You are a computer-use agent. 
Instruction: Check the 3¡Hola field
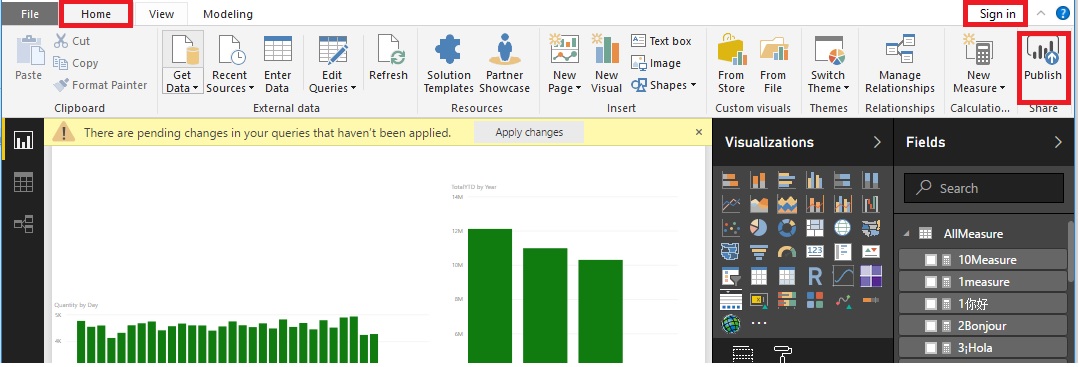click(x=930, y=348)
